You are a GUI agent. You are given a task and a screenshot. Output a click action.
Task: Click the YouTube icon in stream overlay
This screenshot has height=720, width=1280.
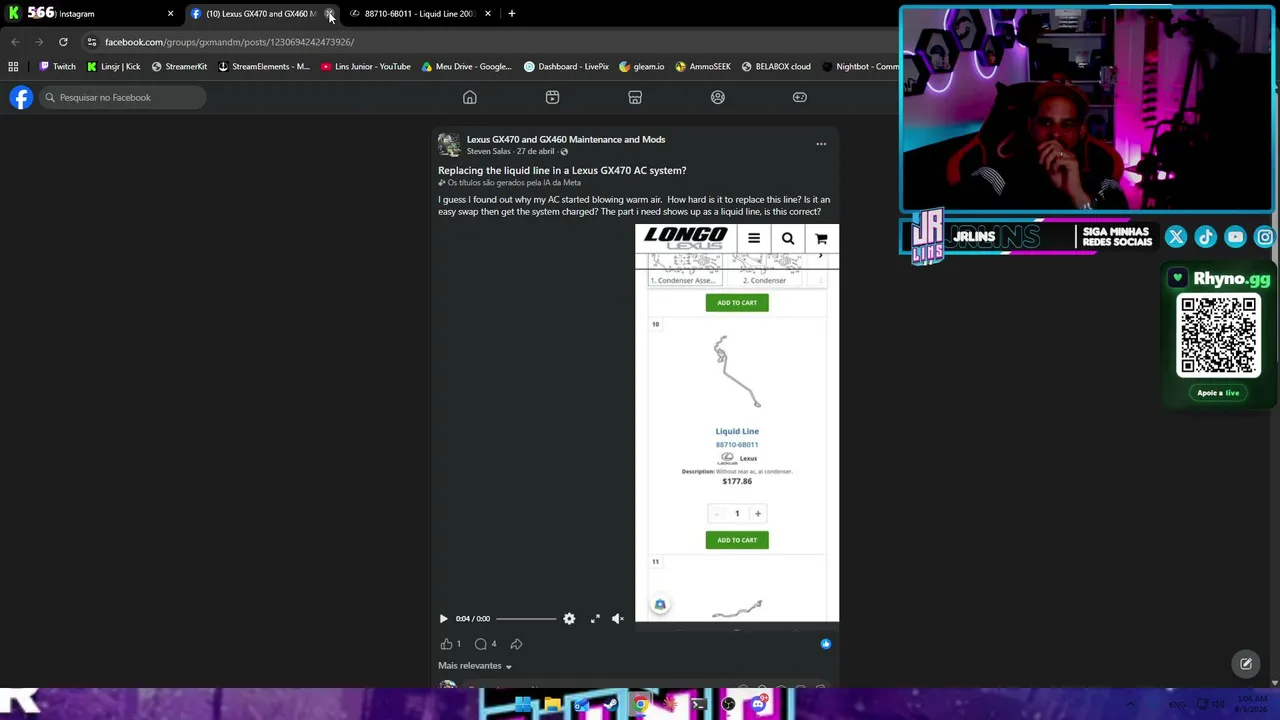(x=1236, y=237)
